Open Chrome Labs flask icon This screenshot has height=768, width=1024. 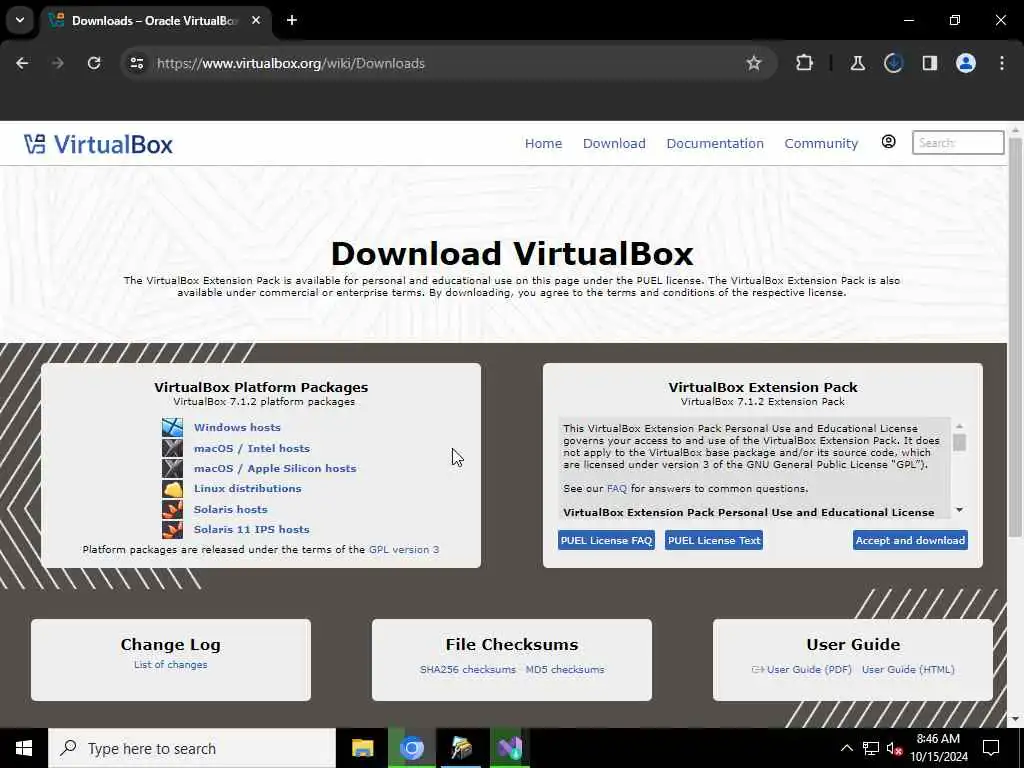tap(857, 63)
